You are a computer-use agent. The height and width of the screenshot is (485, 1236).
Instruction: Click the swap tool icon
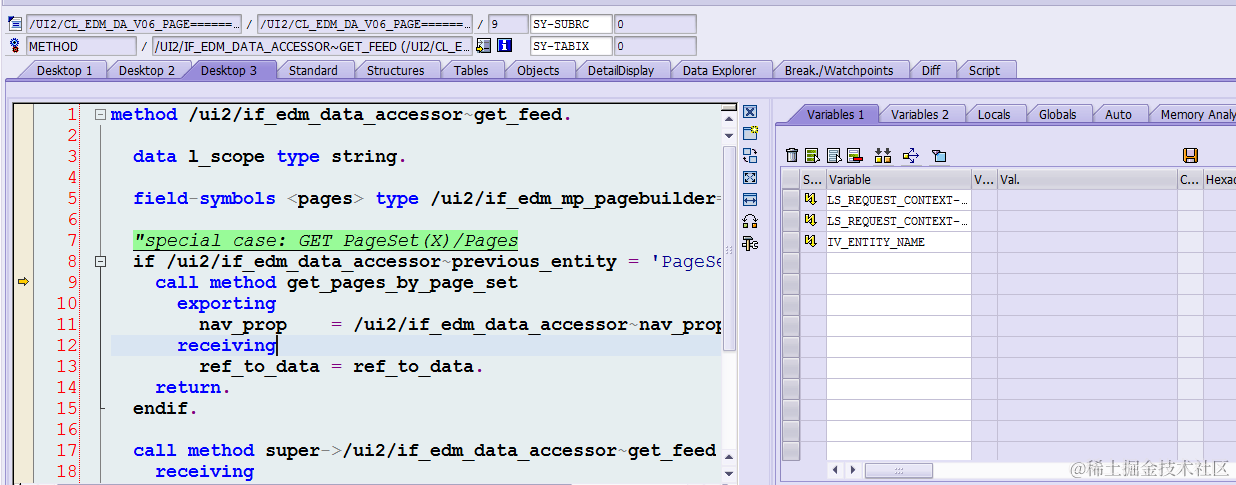pyautogui.click(x=751, y=155)
